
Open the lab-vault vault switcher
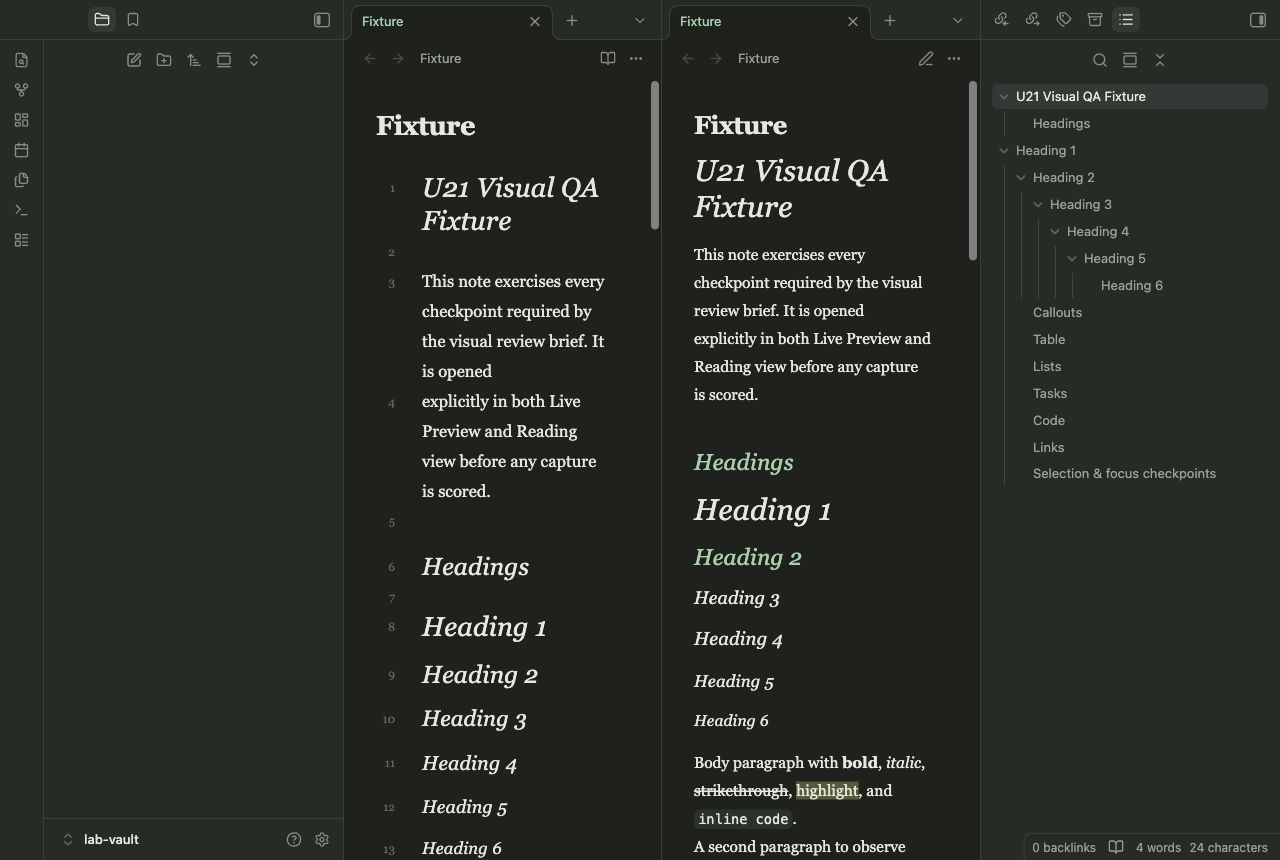point(101,840)
